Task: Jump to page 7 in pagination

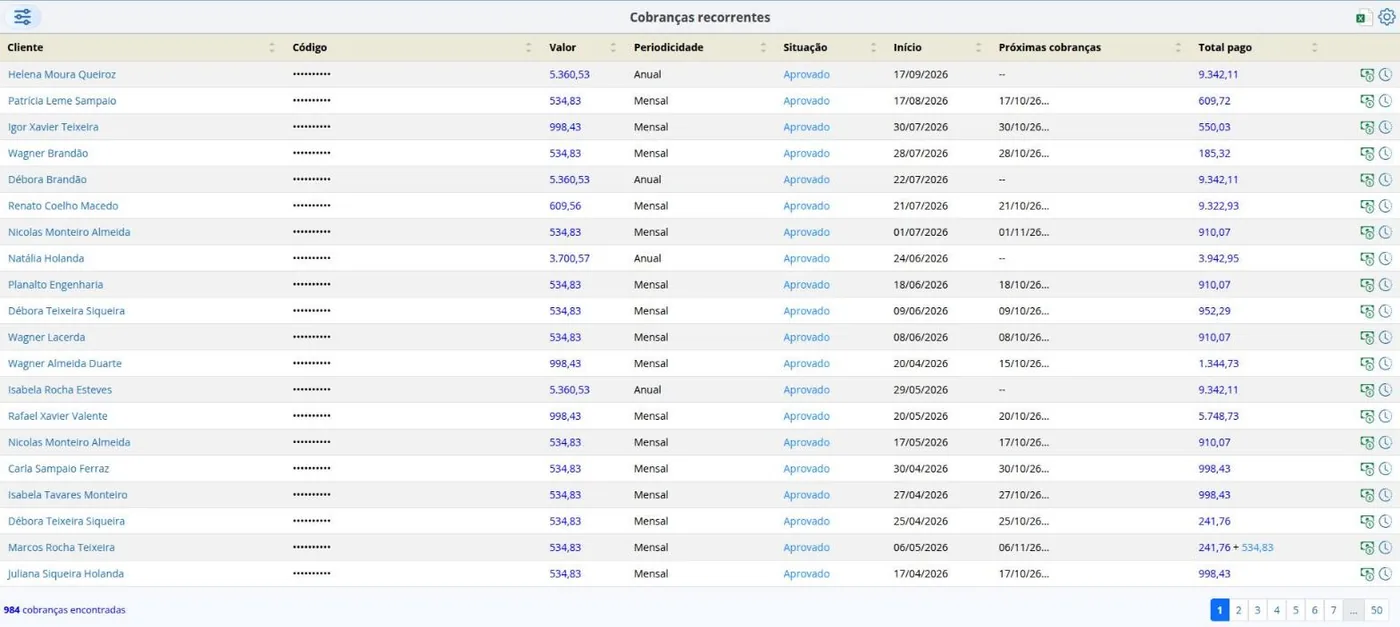Action: point(1334,610)
